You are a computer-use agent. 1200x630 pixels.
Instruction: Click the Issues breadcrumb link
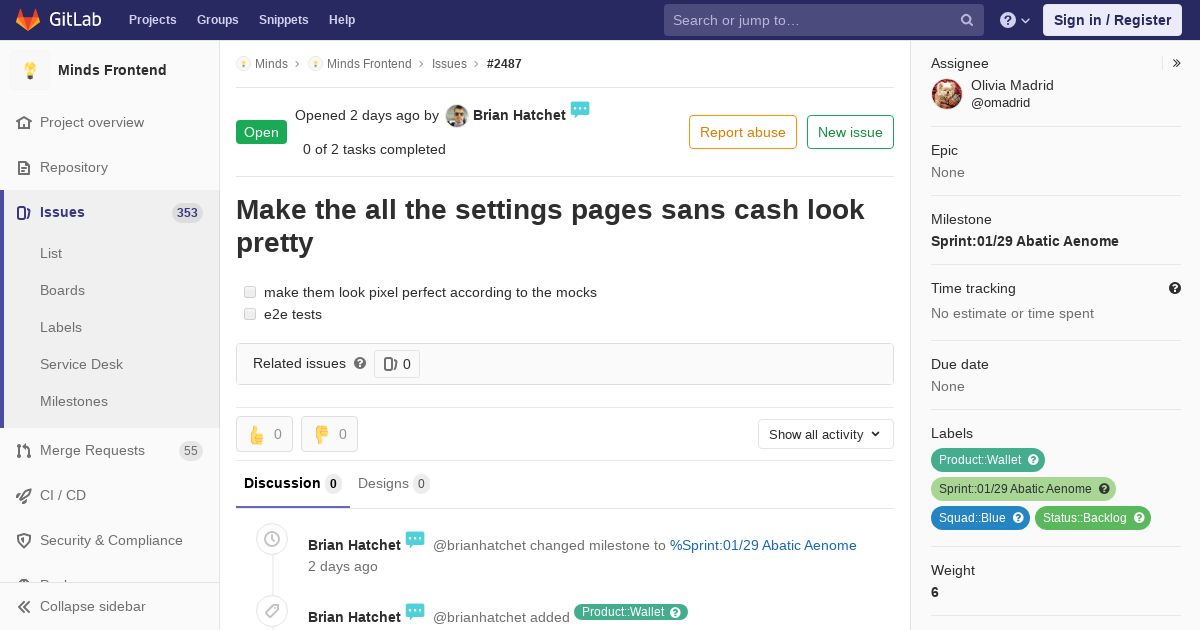pos(449,64)
